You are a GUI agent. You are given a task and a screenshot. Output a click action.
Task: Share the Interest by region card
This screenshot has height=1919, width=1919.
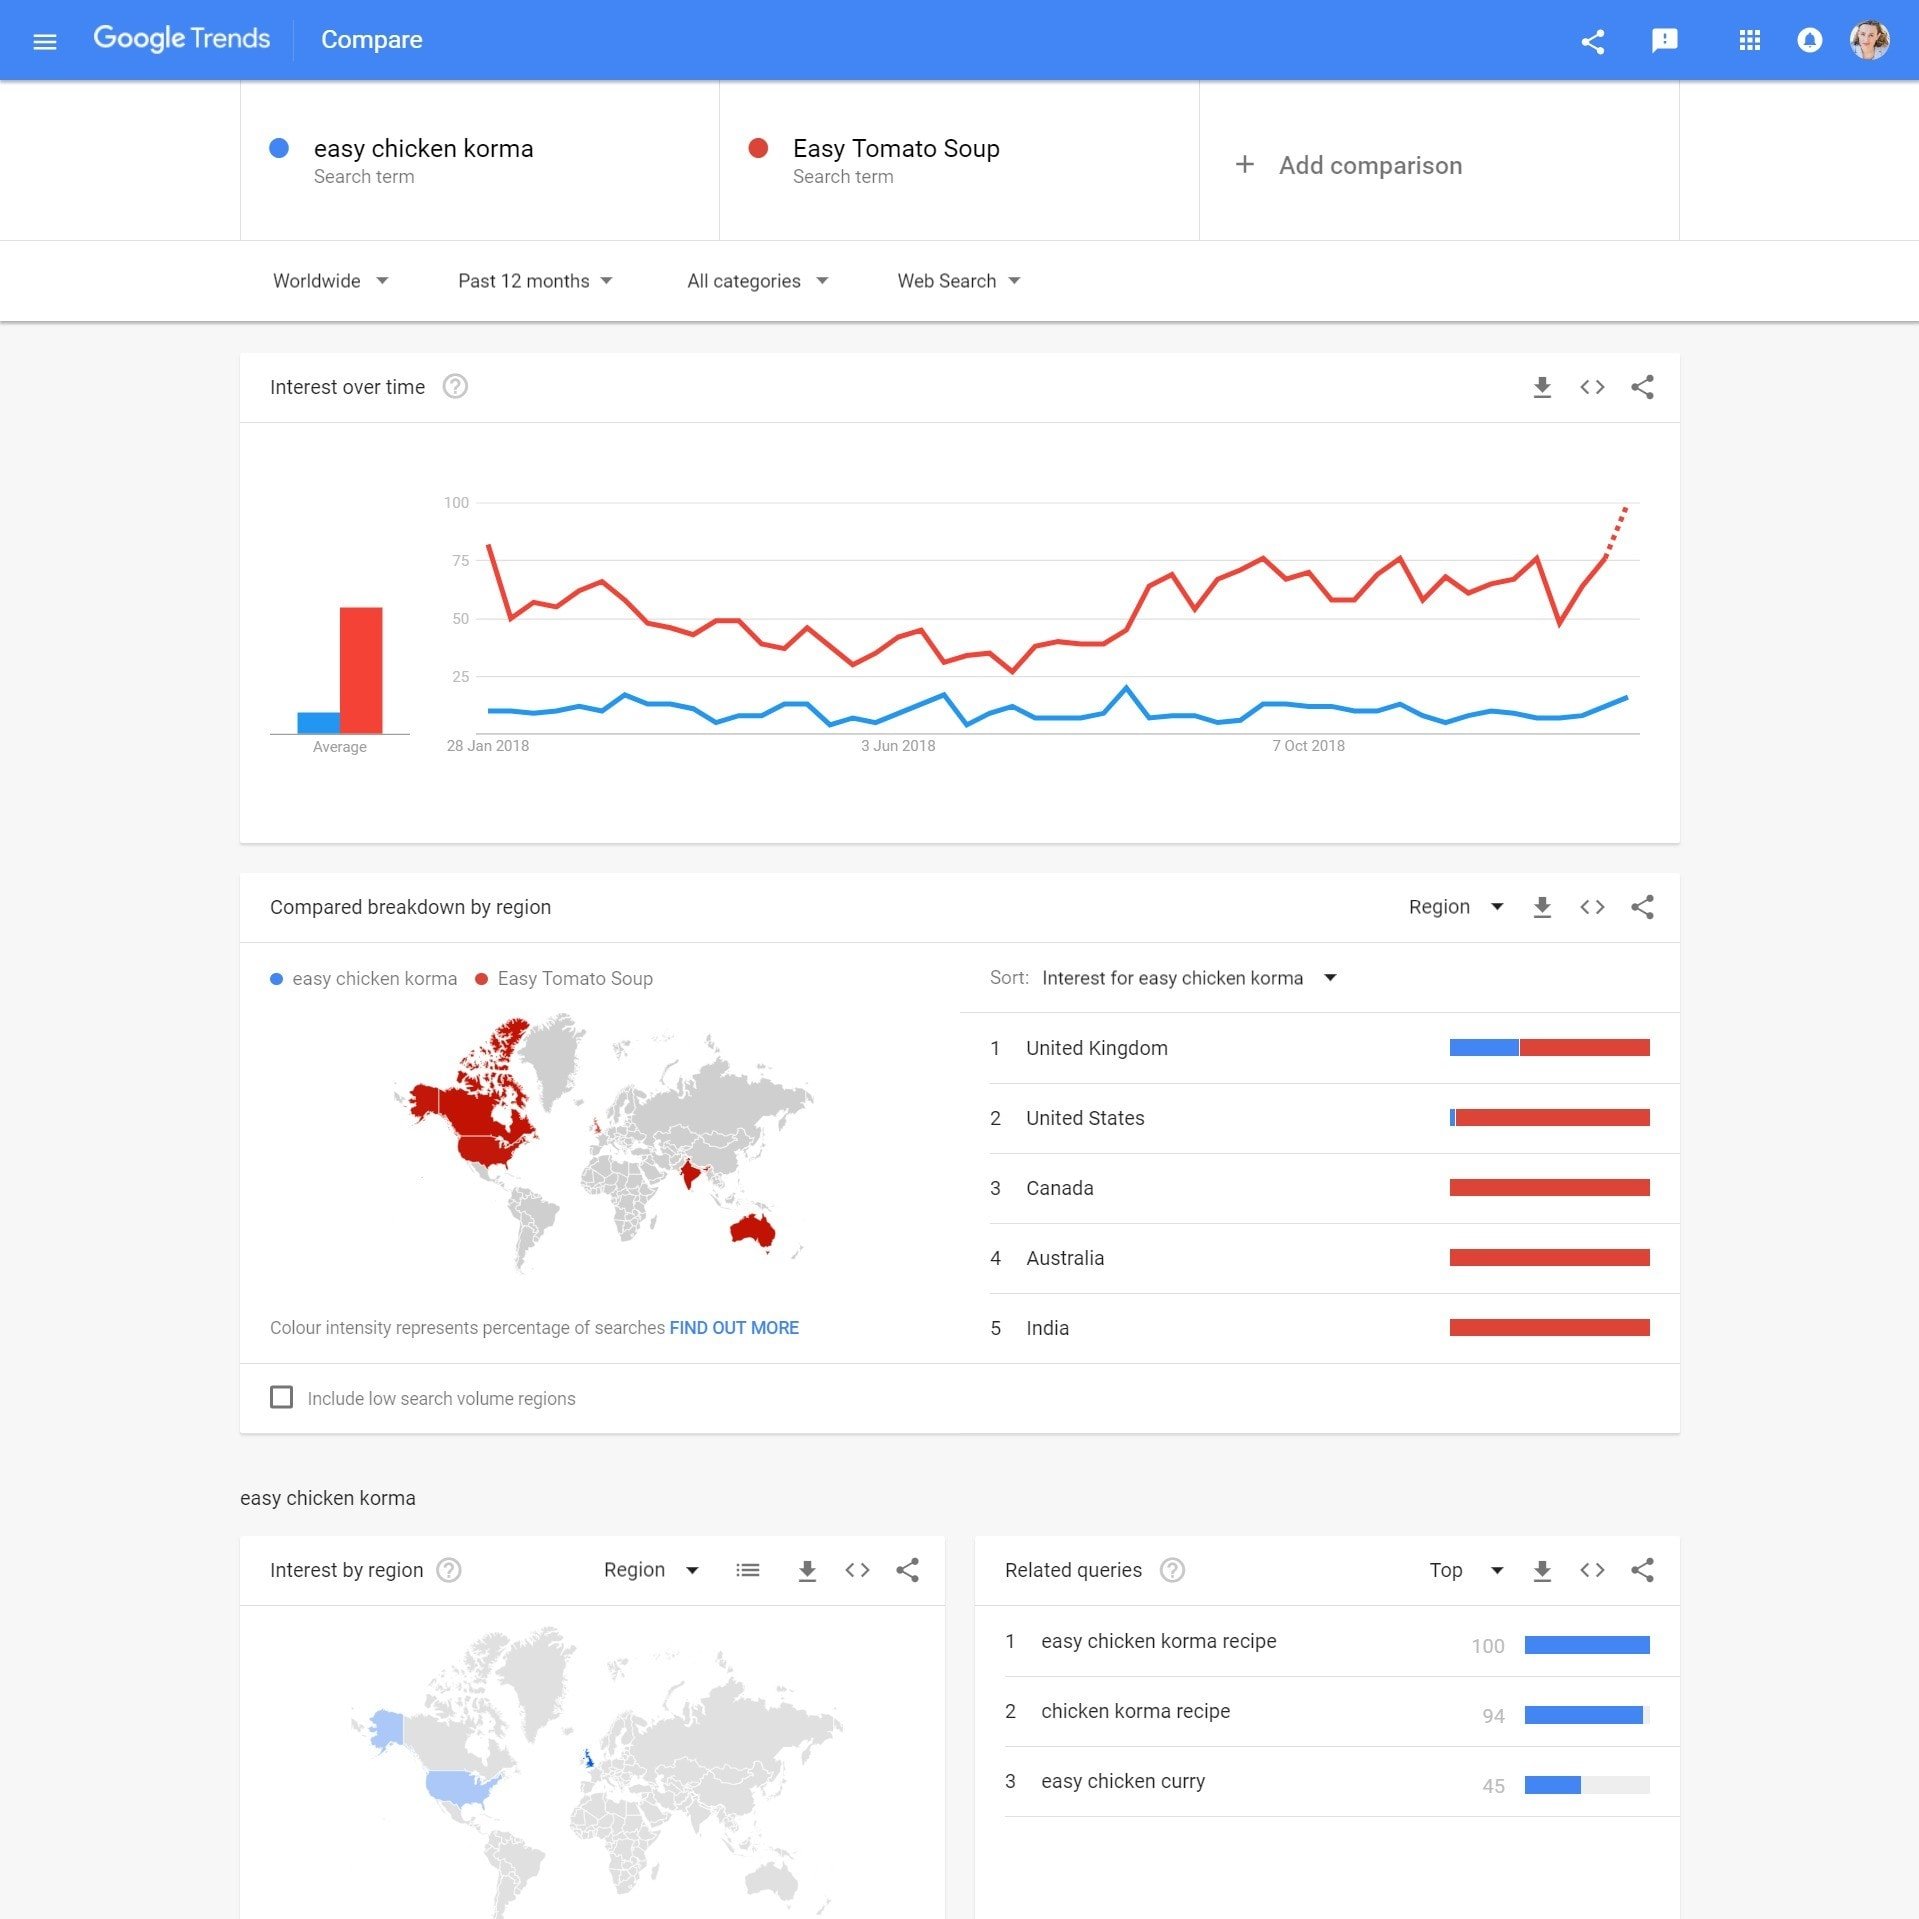907,1570
